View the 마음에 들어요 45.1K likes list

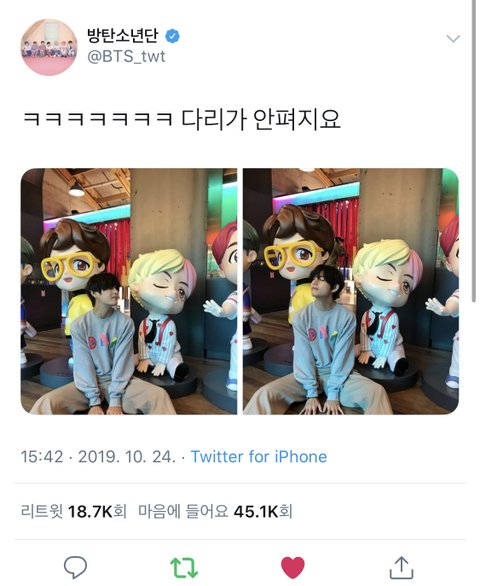pyautogui.click(x=215, y=511)
